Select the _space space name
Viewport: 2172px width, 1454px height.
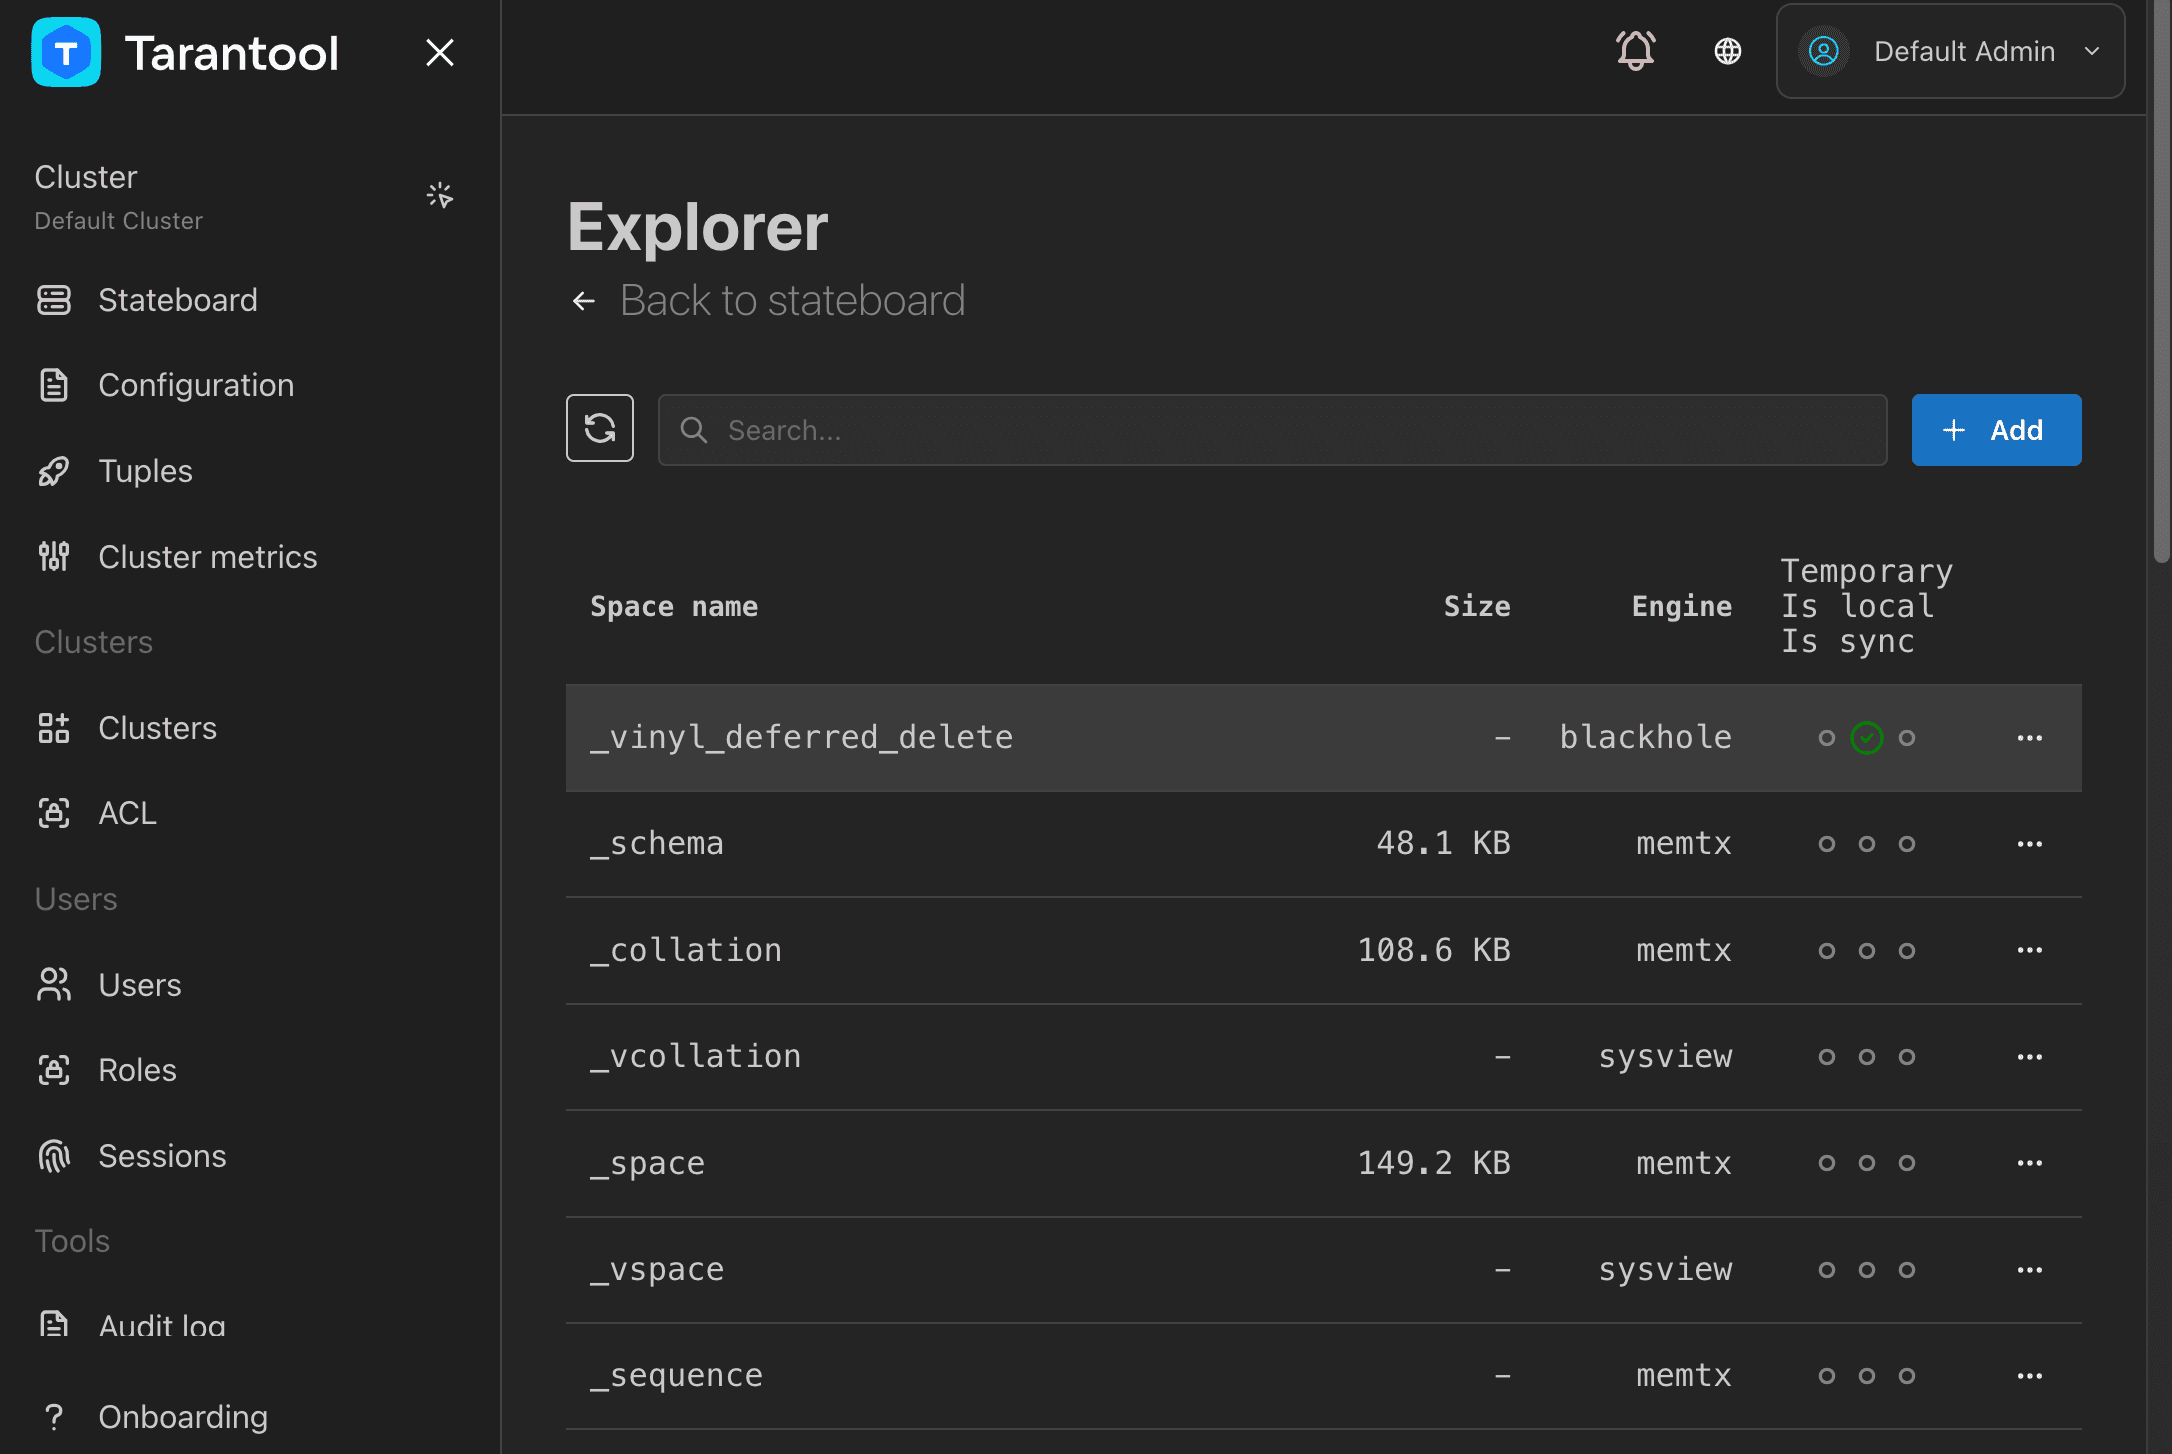(648, 1163)
